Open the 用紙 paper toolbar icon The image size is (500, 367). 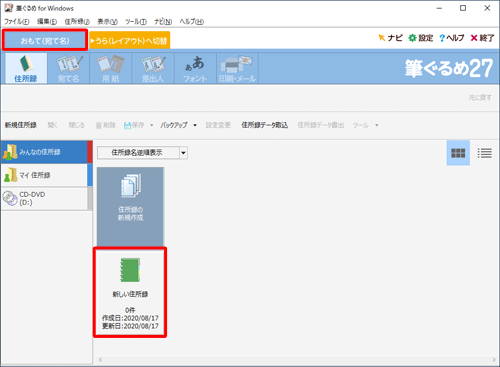pyautogui.click(x=111, y=69)
